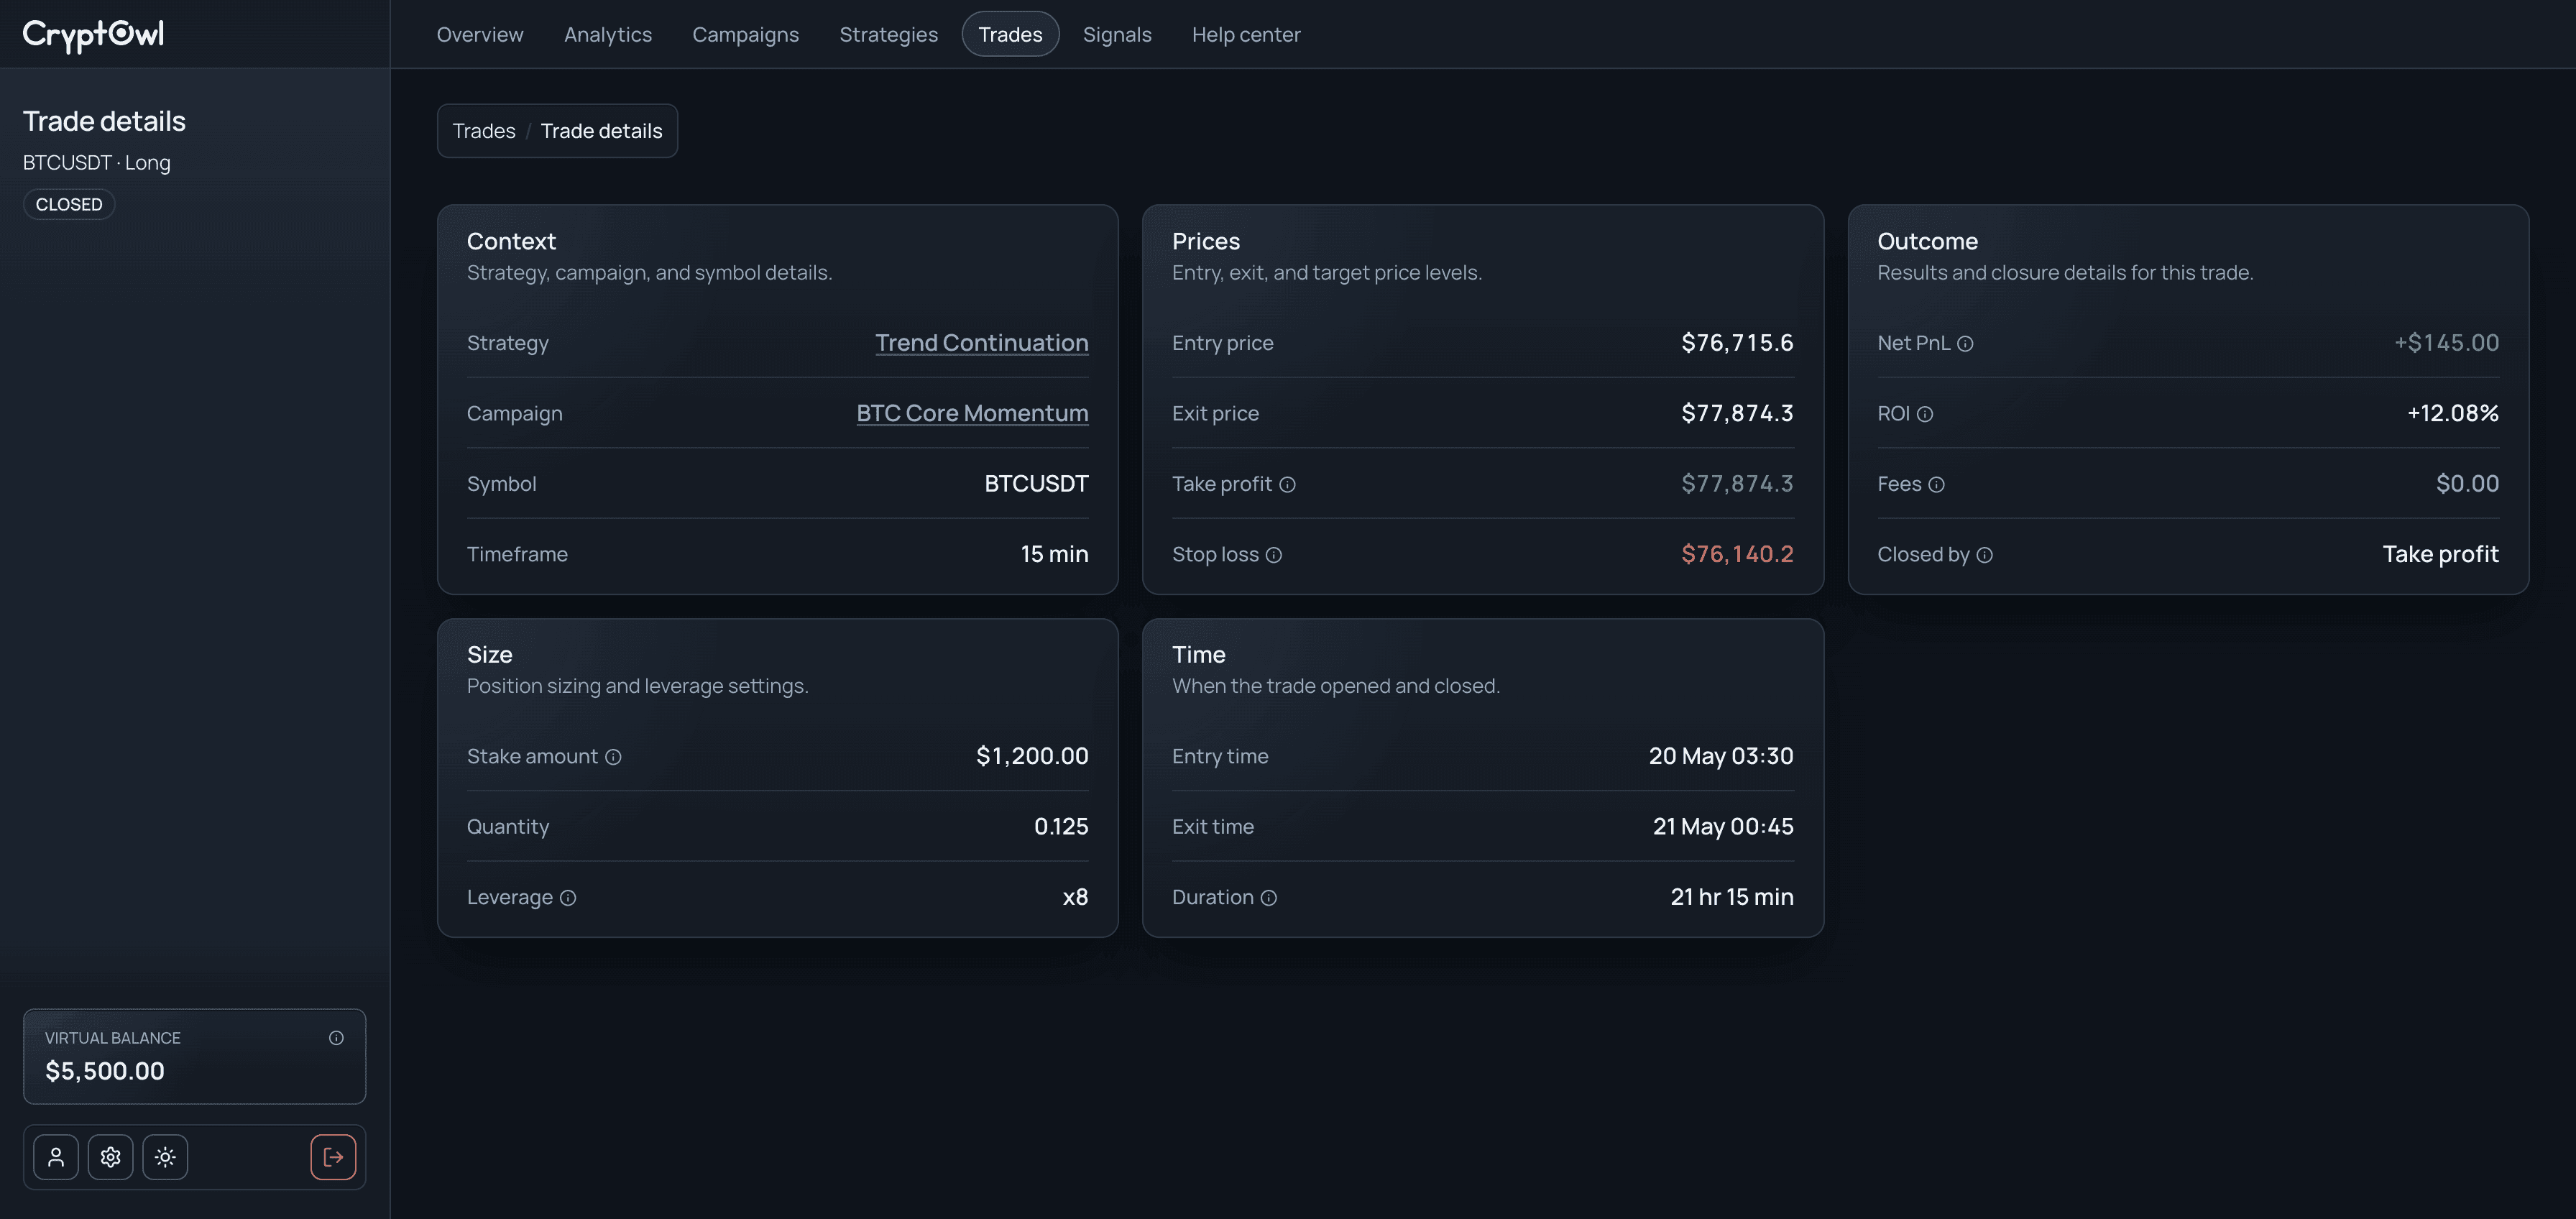
Task: Click the Stop loss value $76,140.2
Action: click(x=1737, y=554)
